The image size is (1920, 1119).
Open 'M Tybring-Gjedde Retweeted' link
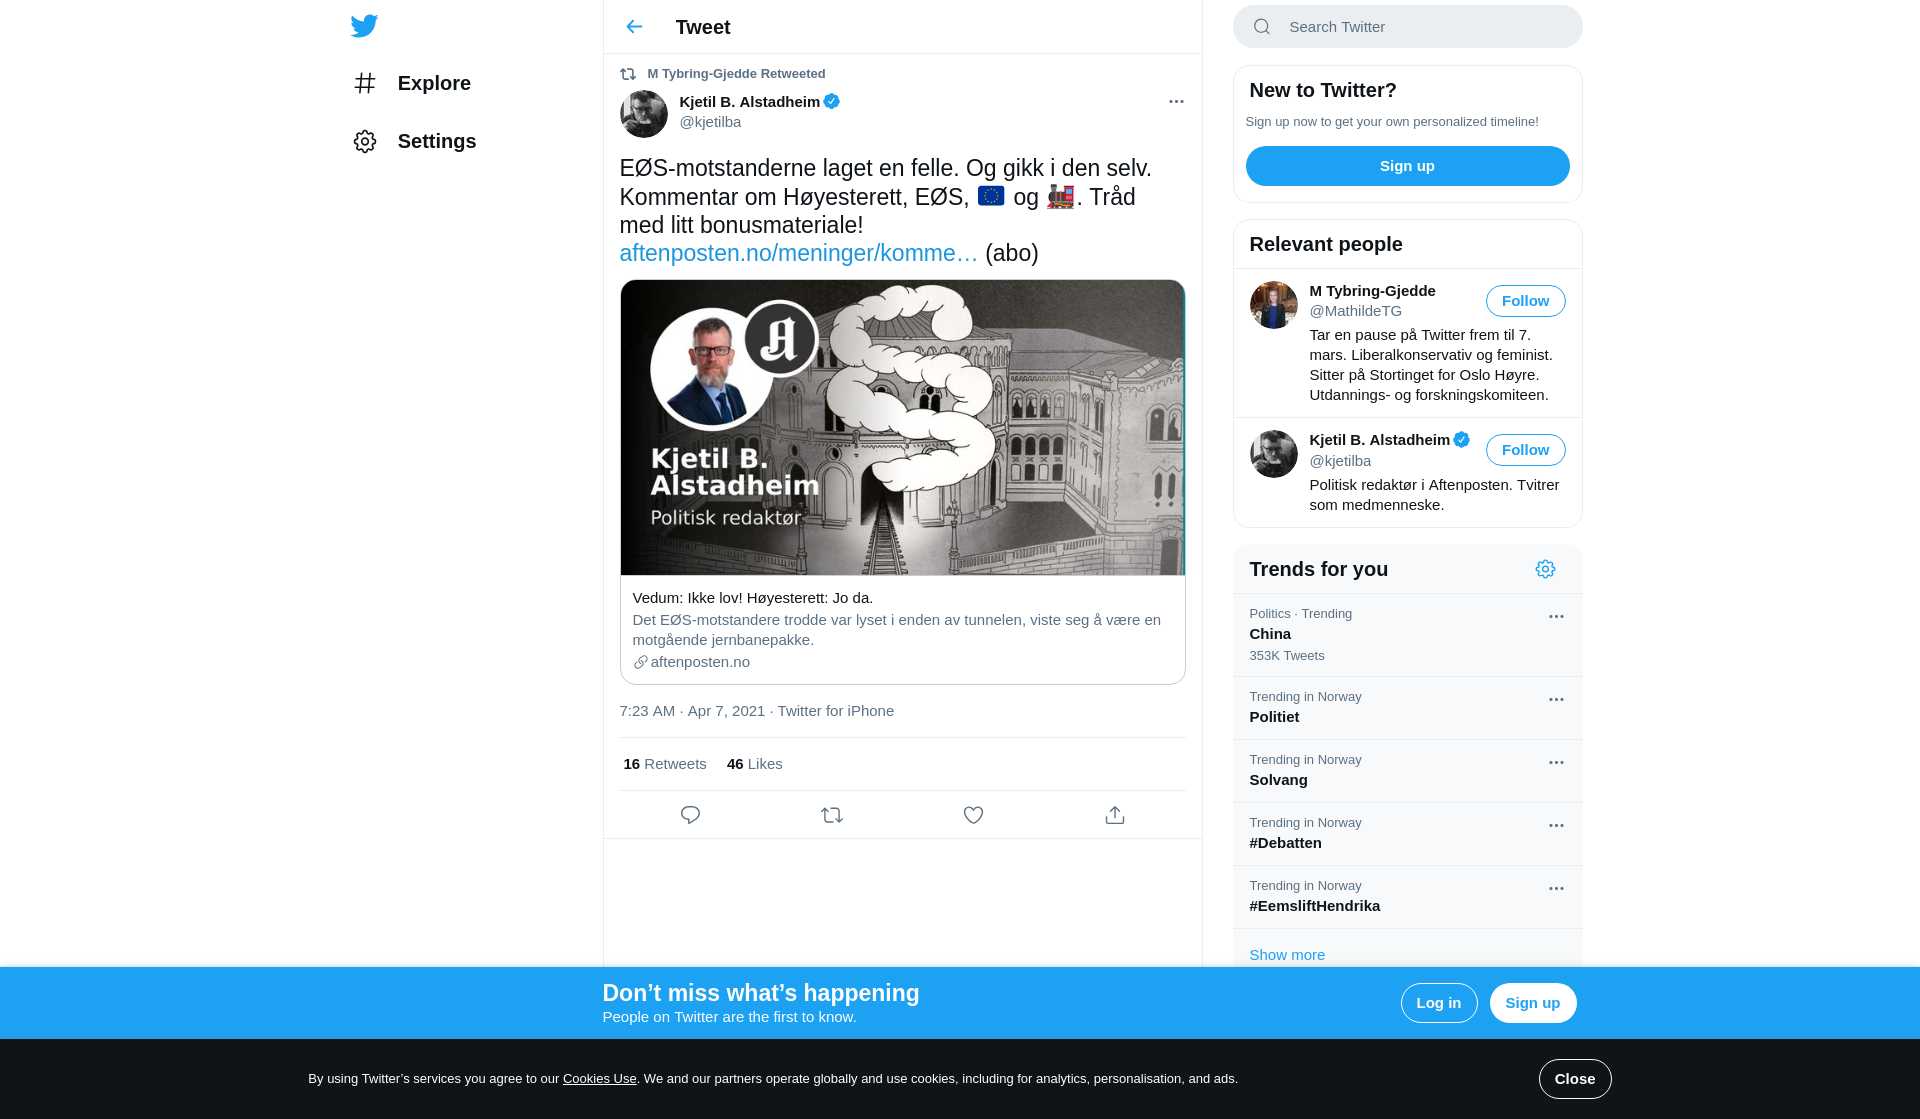(x=736, y=74)
